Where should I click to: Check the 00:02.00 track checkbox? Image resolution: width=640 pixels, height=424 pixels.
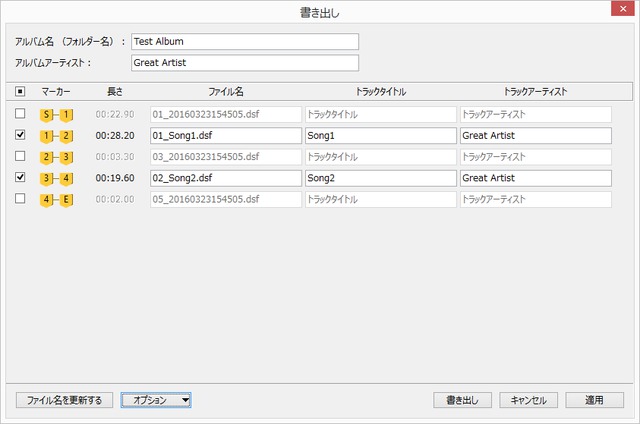tap(21, 199)
